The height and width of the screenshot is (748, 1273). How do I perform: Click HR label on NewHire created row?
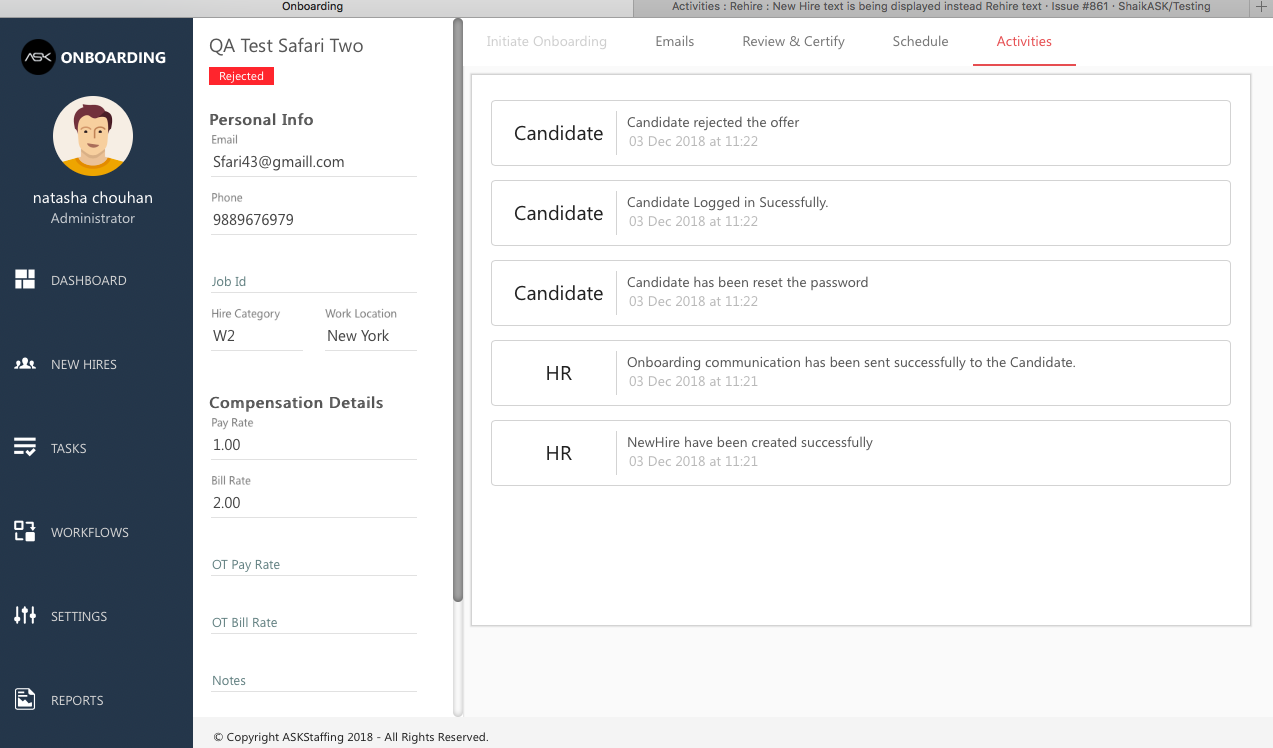[559, 453]
